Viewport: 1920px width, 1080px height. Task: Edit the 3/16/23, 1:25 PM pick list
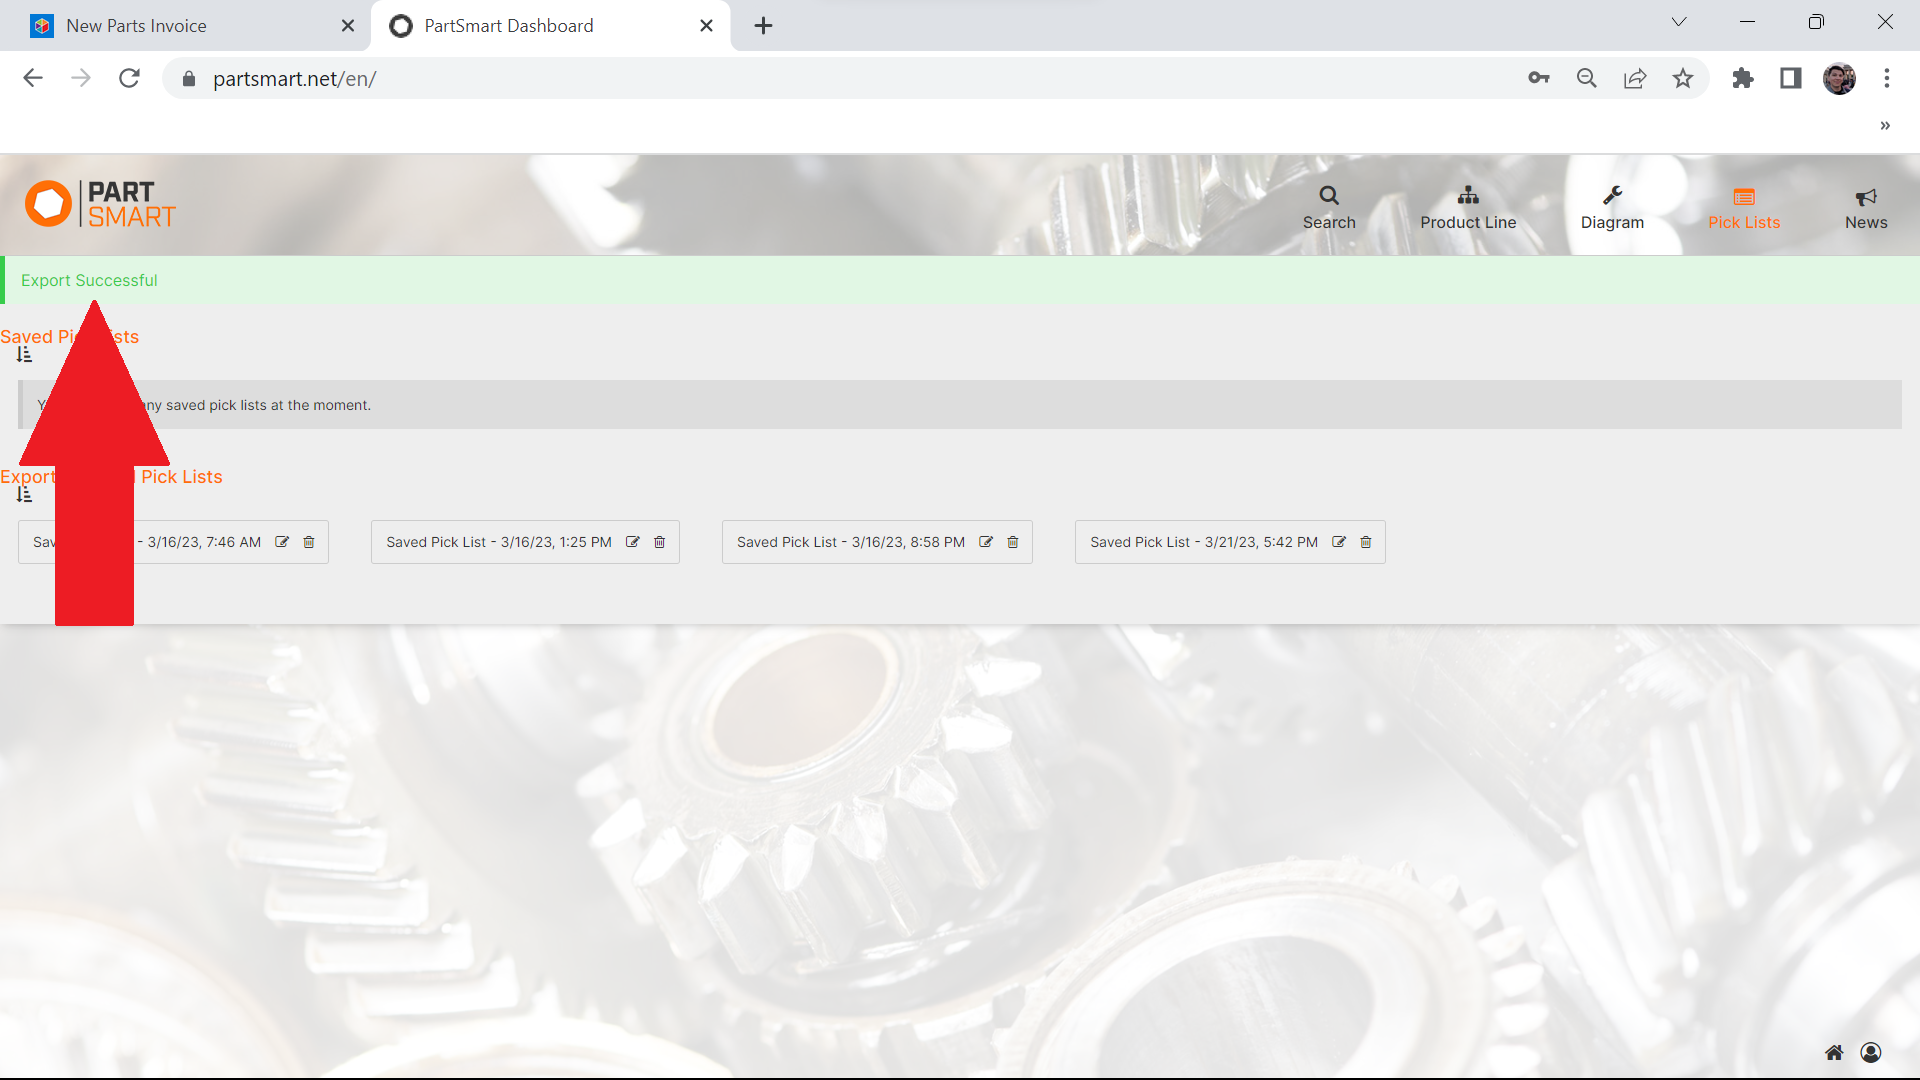coord(633,542)
